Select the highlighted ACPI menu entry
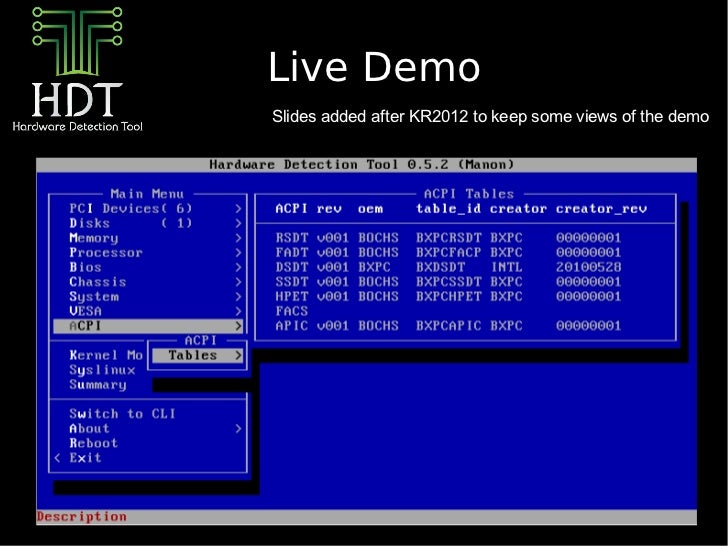728x546 pixels. [148, 326]
